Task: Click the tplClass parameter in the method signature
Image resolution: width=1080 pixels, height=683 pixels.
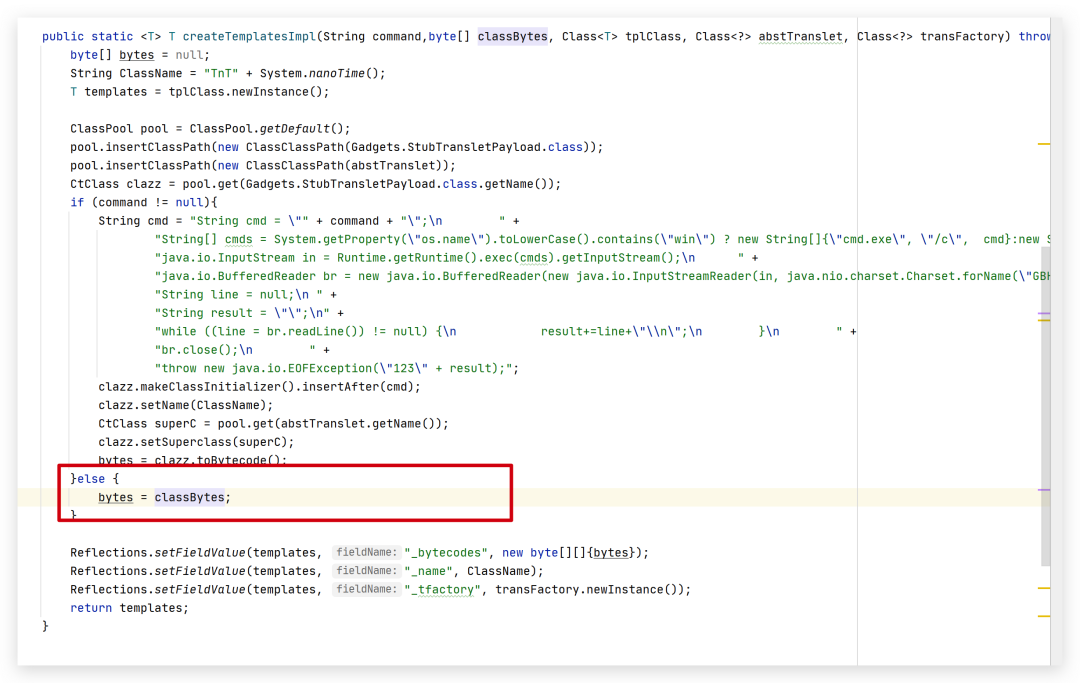Action: click(x=652, y=36)
